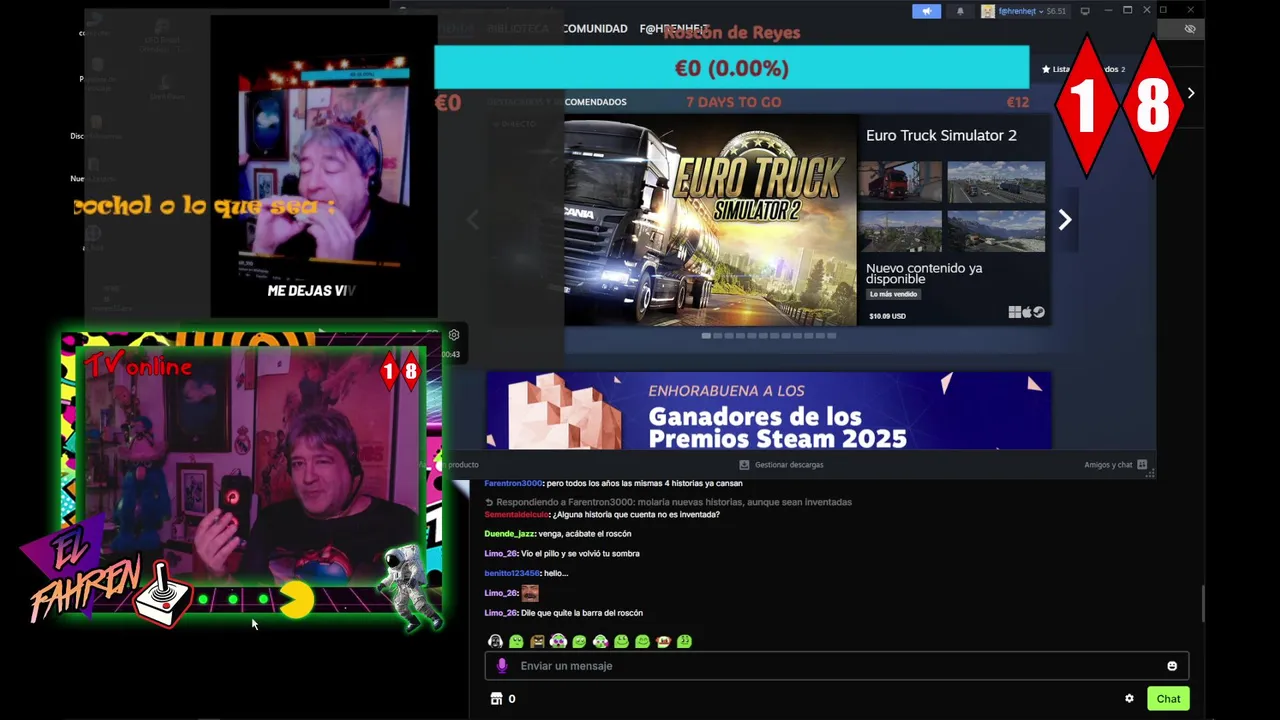Click the $10.09 USD price
Screen dimensions: 1280x720
click(x=887, y=316)
